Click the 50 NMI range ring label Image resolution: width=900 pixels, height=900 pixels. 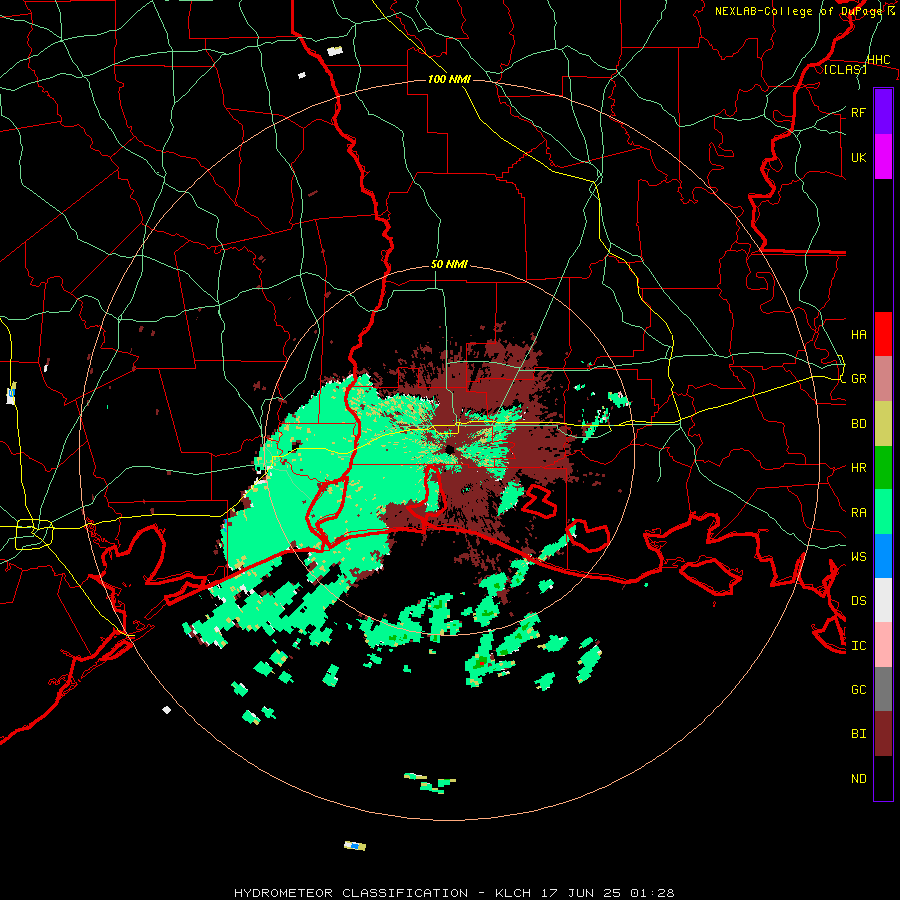point(449,264)
